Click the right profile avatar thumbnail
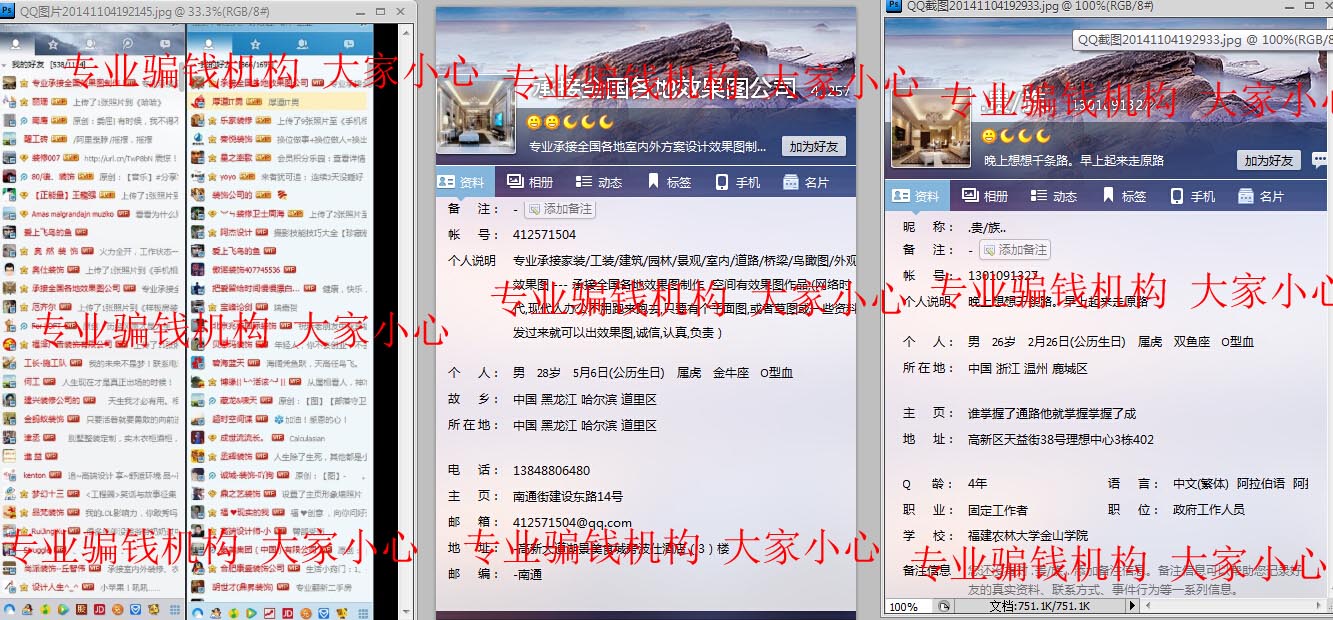The image size is (1333, 620). [x=929, y=127]
